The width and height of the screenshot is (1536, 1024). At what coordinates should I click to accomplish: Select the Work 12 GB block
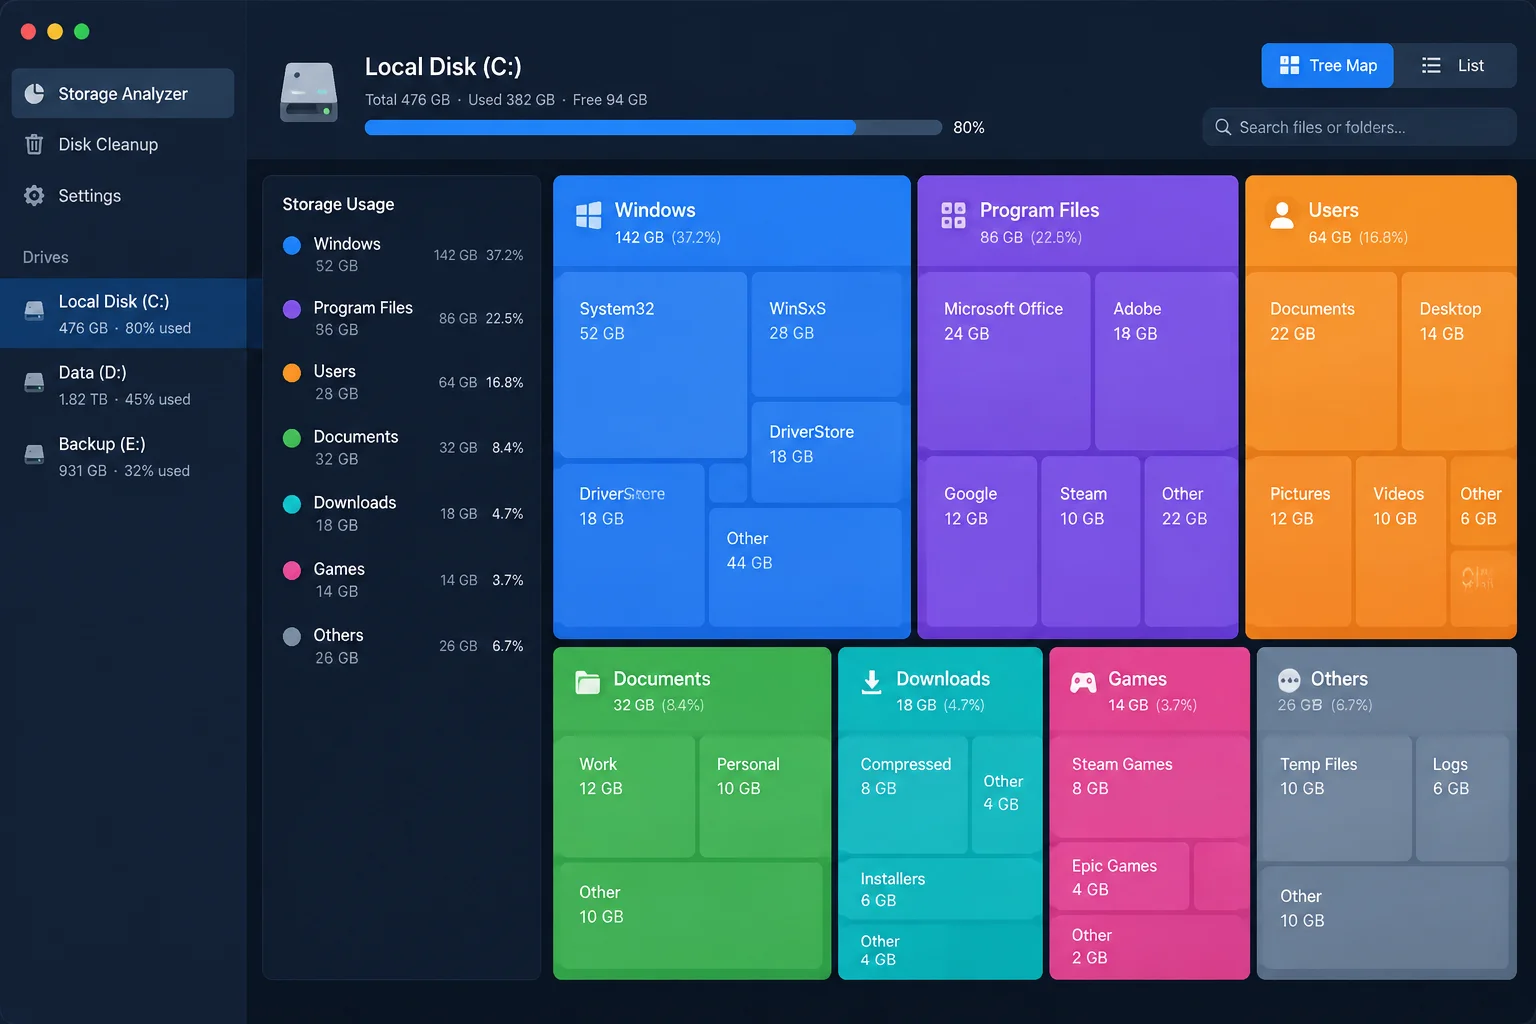pyautogui.click(x=626, y=797)
